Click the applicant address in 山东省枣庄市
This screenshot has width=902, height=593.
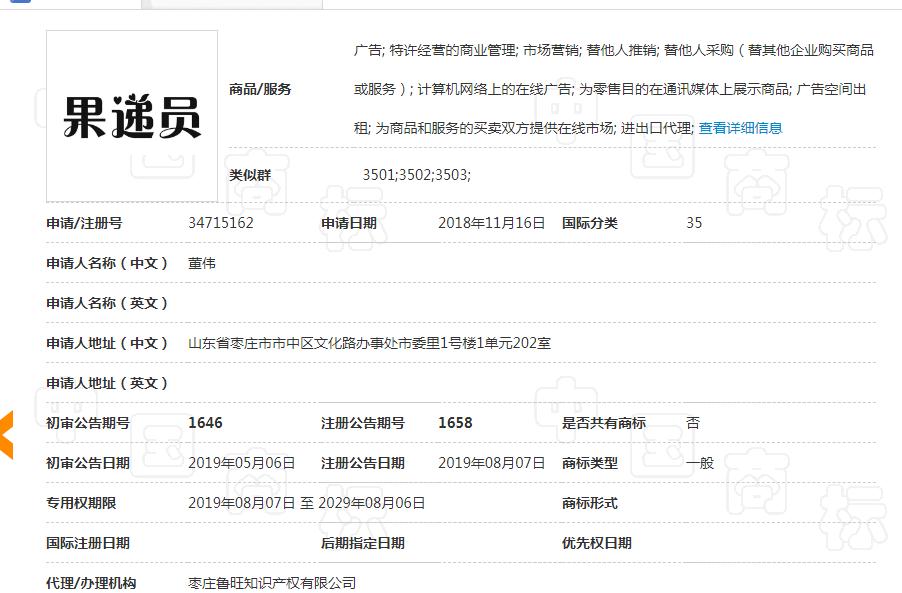(369, 343)
